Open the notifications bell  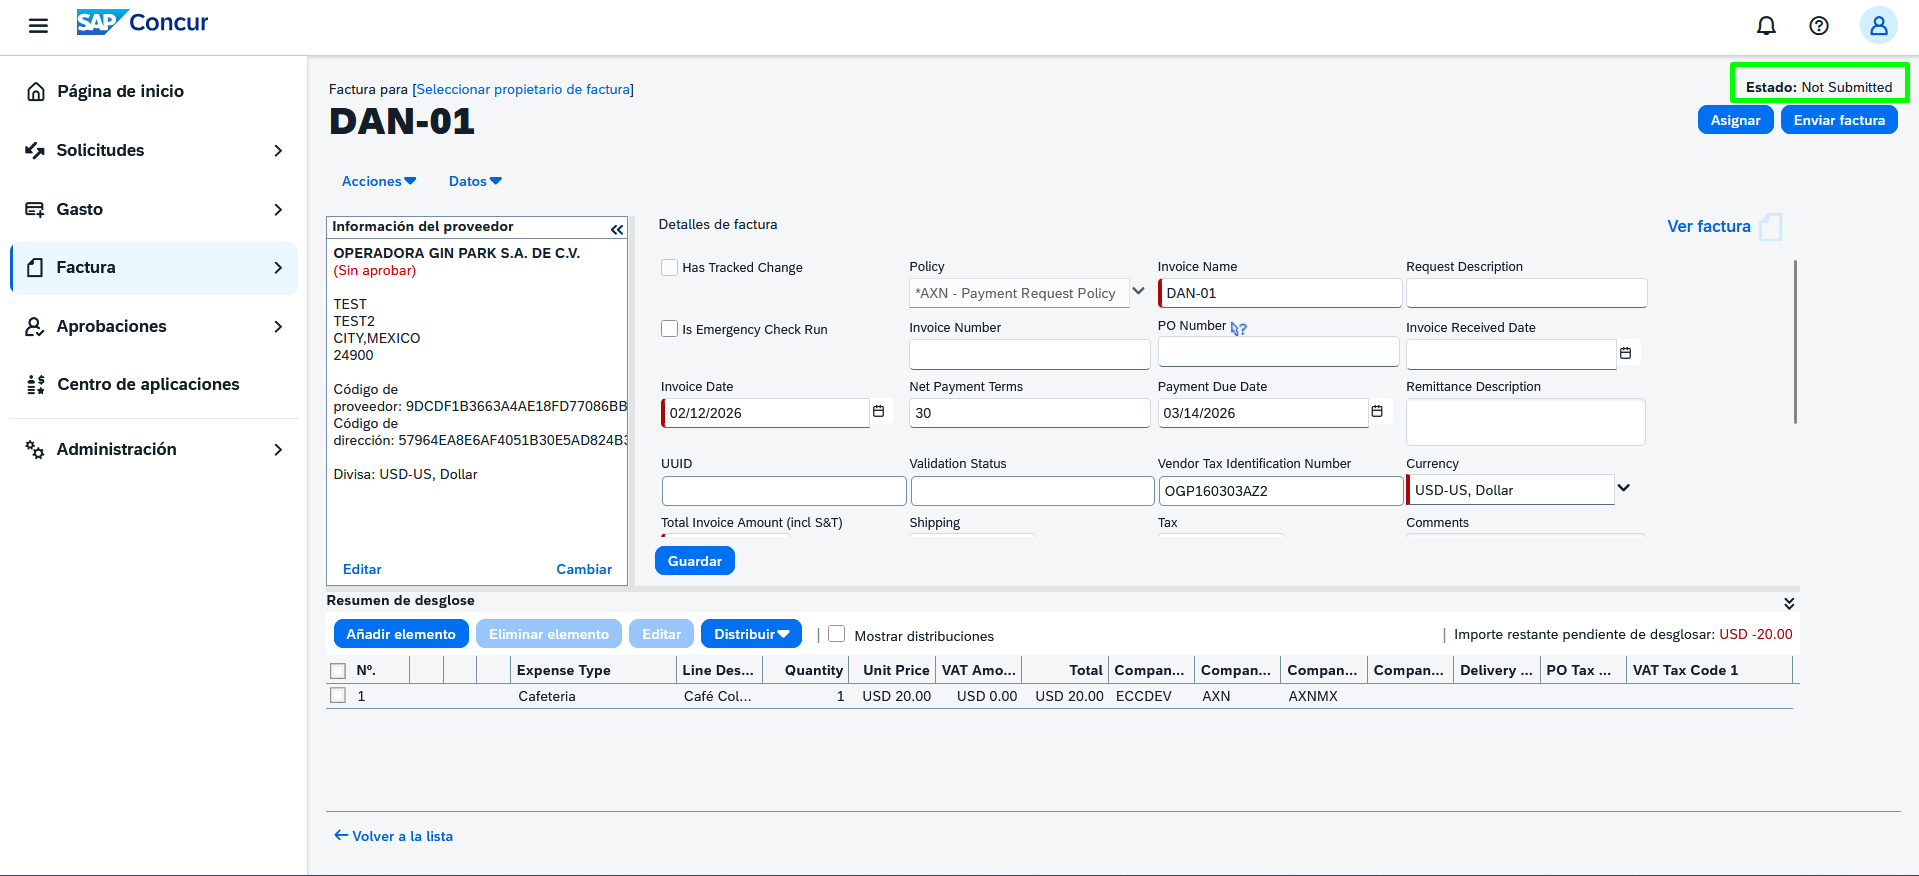[1766, 26]
